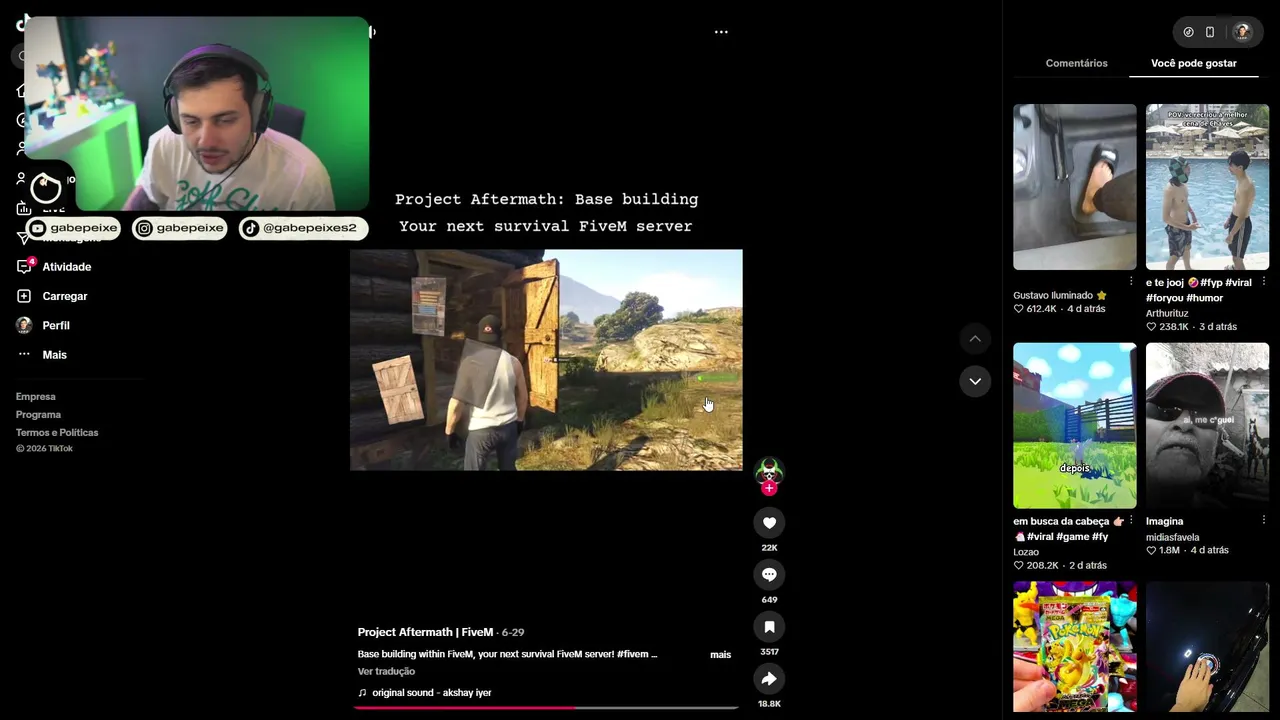Expand the Programa footer section
The image size is (1280, 720).
click(x=38, y=415)
